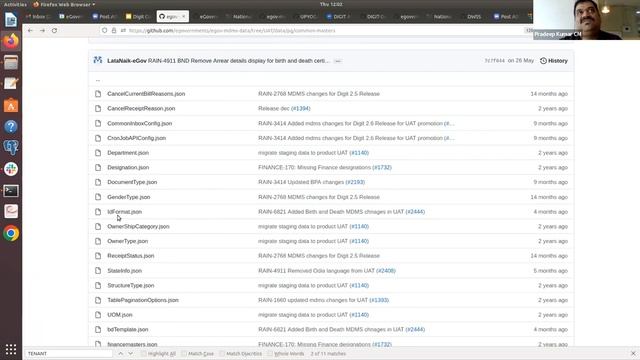Open the Help icon in the dock
The height and width of the screenshot is (360, 640).
tap(11, 127)
